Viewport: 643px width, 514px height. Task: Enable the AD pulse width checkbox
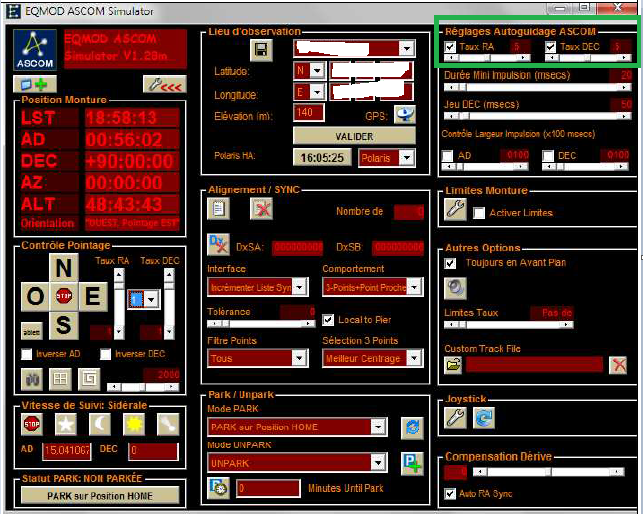coord(448,156)
